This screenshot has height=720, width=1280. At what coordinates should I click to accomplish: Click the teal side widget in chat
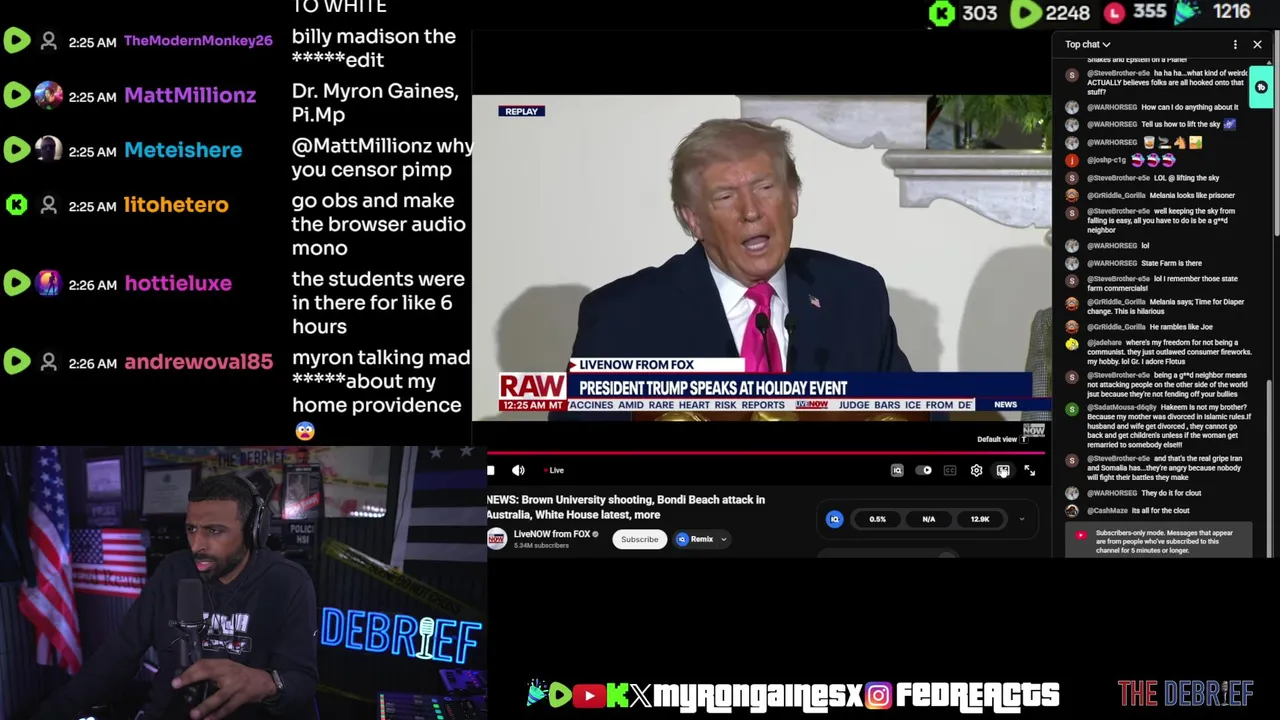(1261, 88)
